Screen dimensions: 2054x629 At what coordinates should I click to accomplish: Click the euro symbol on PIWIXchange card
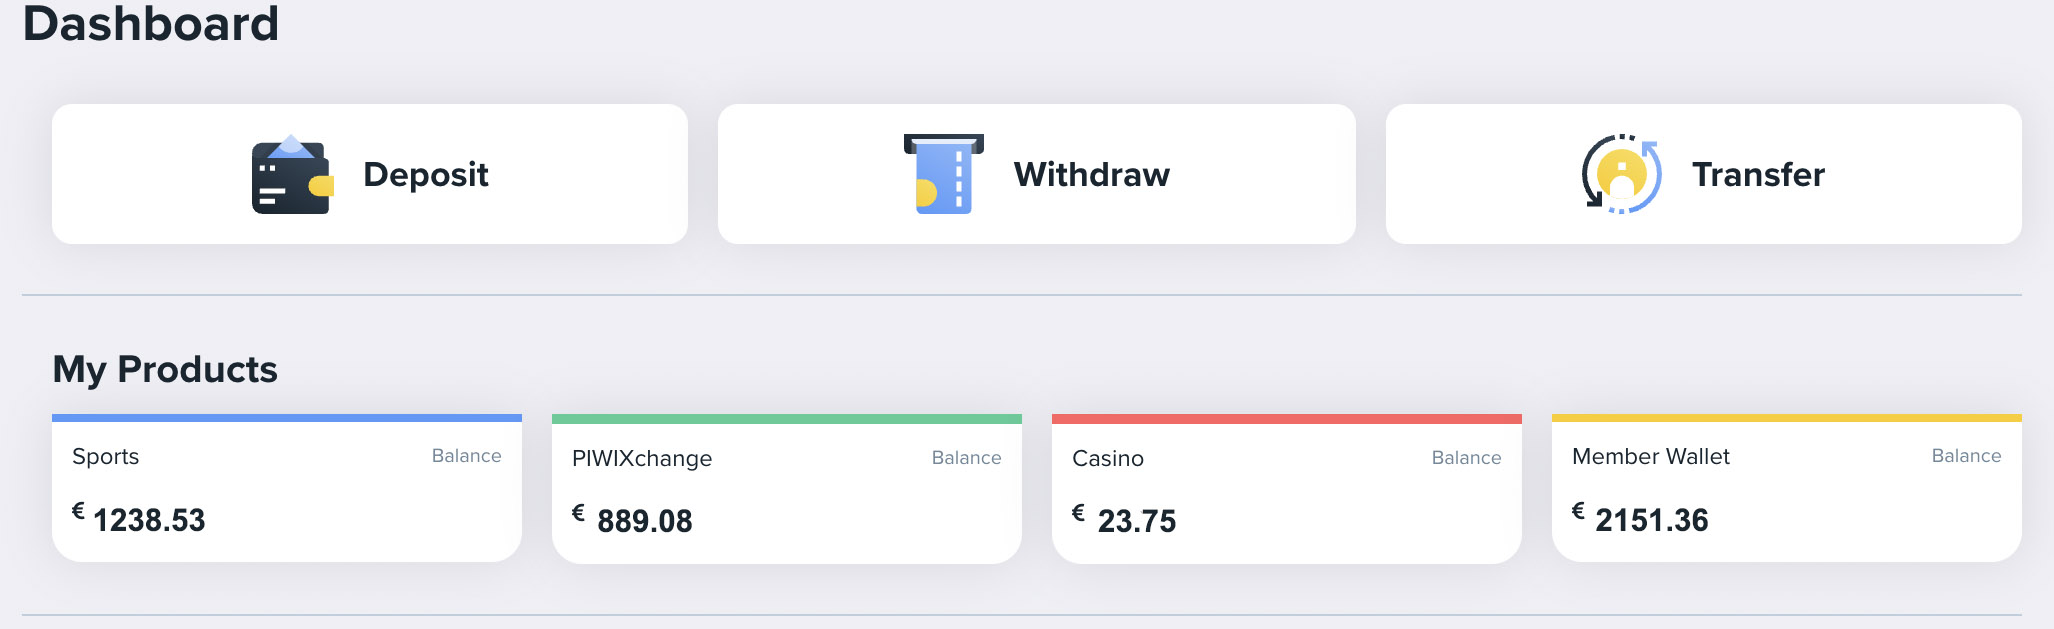click(578, 513)
